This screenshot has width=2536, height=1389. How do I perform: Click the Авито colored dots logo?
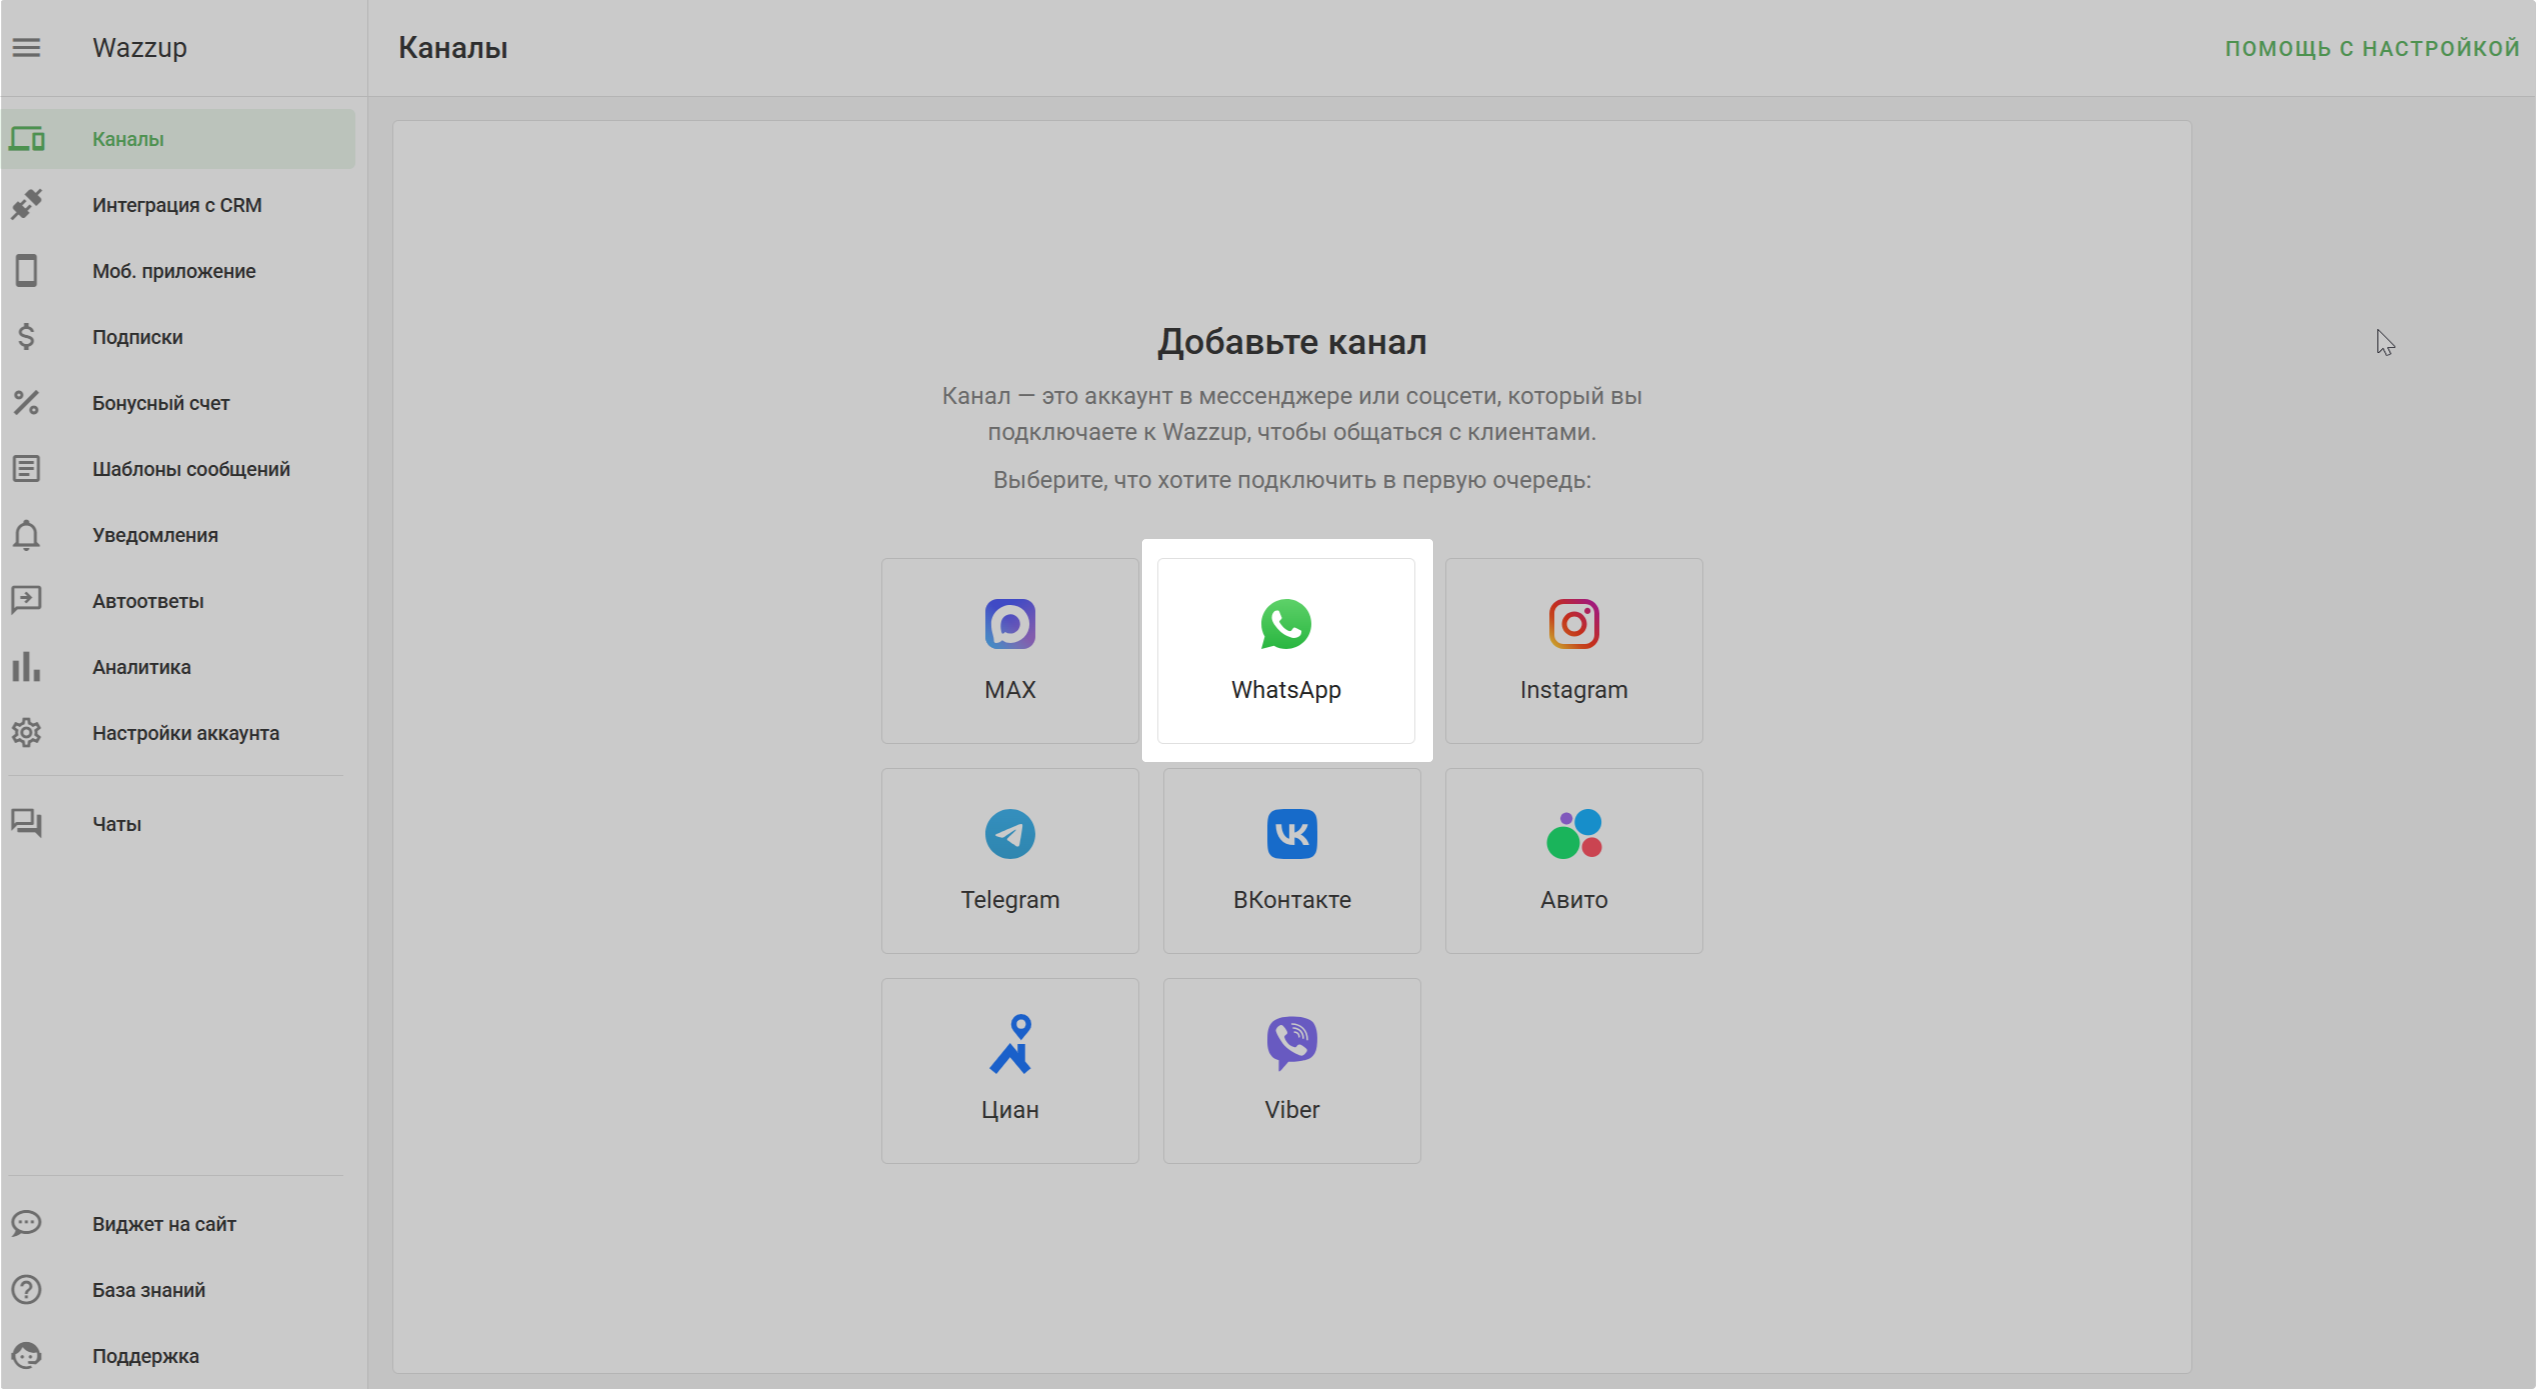(x=1574, y=834)
